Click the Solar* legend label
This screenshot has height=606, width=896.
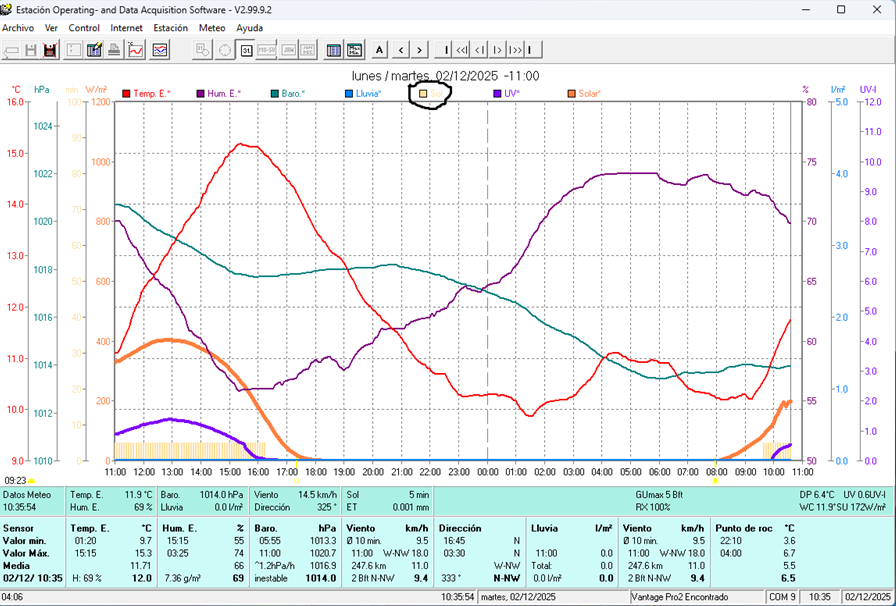coord(590,93)
